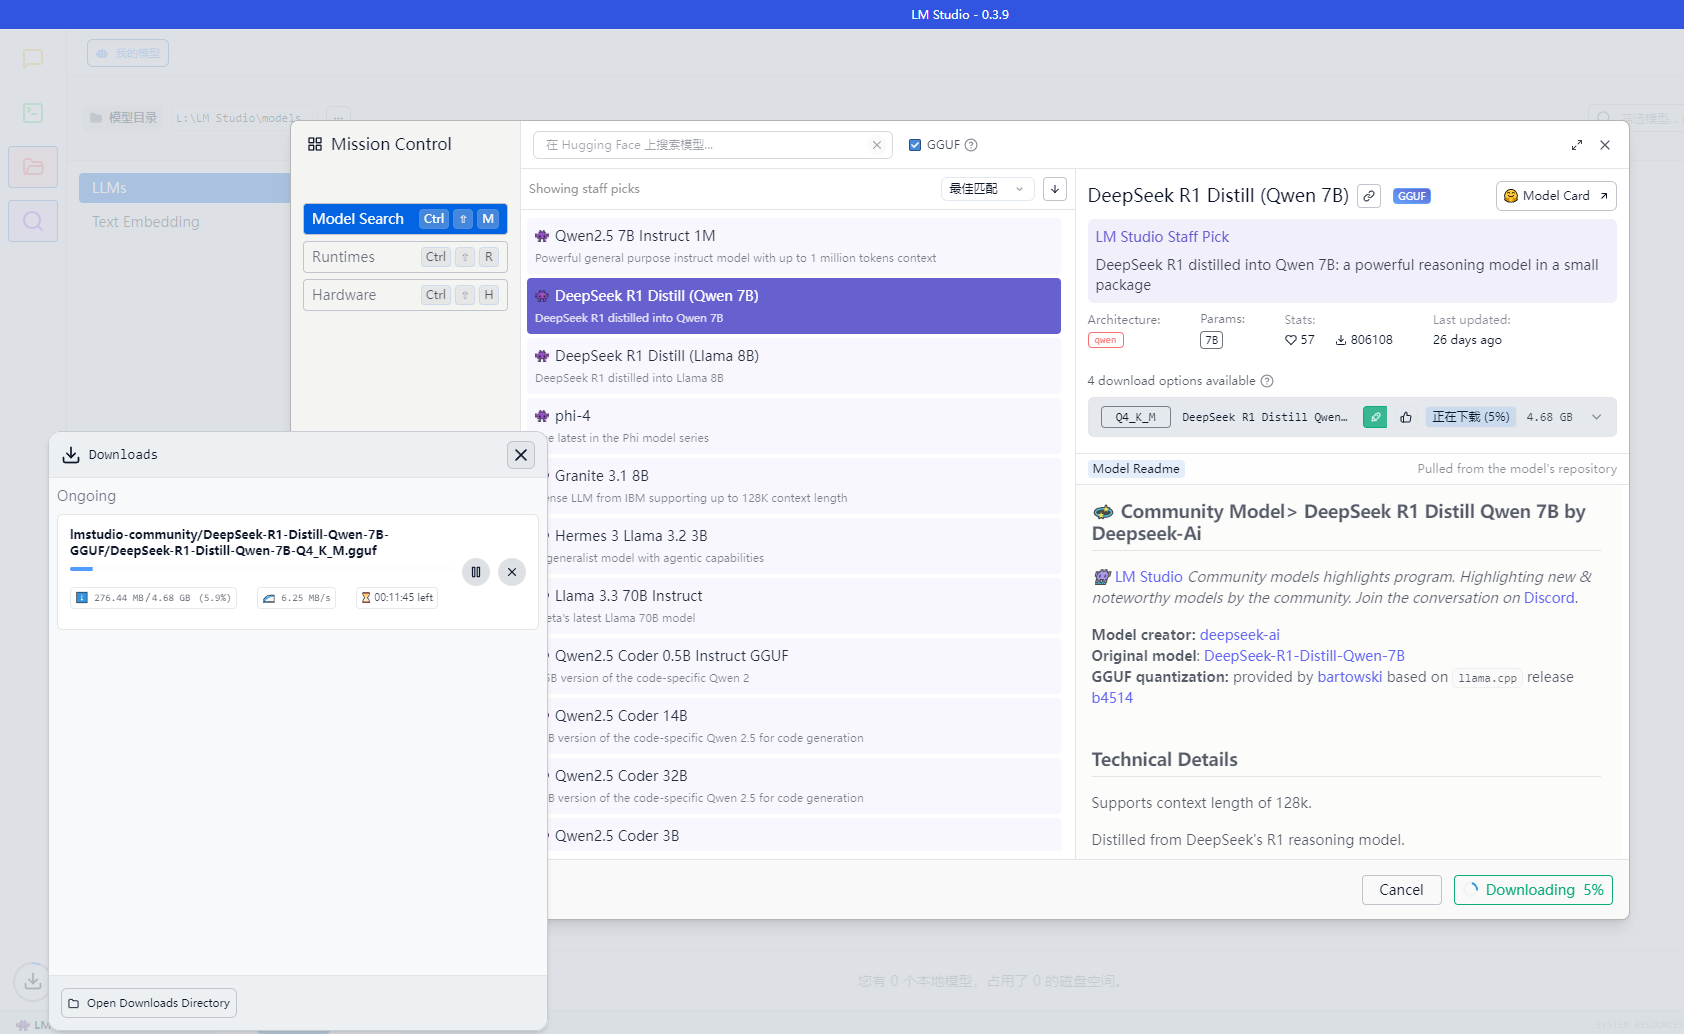Select Qwen2.5 Coder 0.5B Instruct GGUF
Image resolution: width=1684 pixels, height=1034 pixels.
(804, 666)
